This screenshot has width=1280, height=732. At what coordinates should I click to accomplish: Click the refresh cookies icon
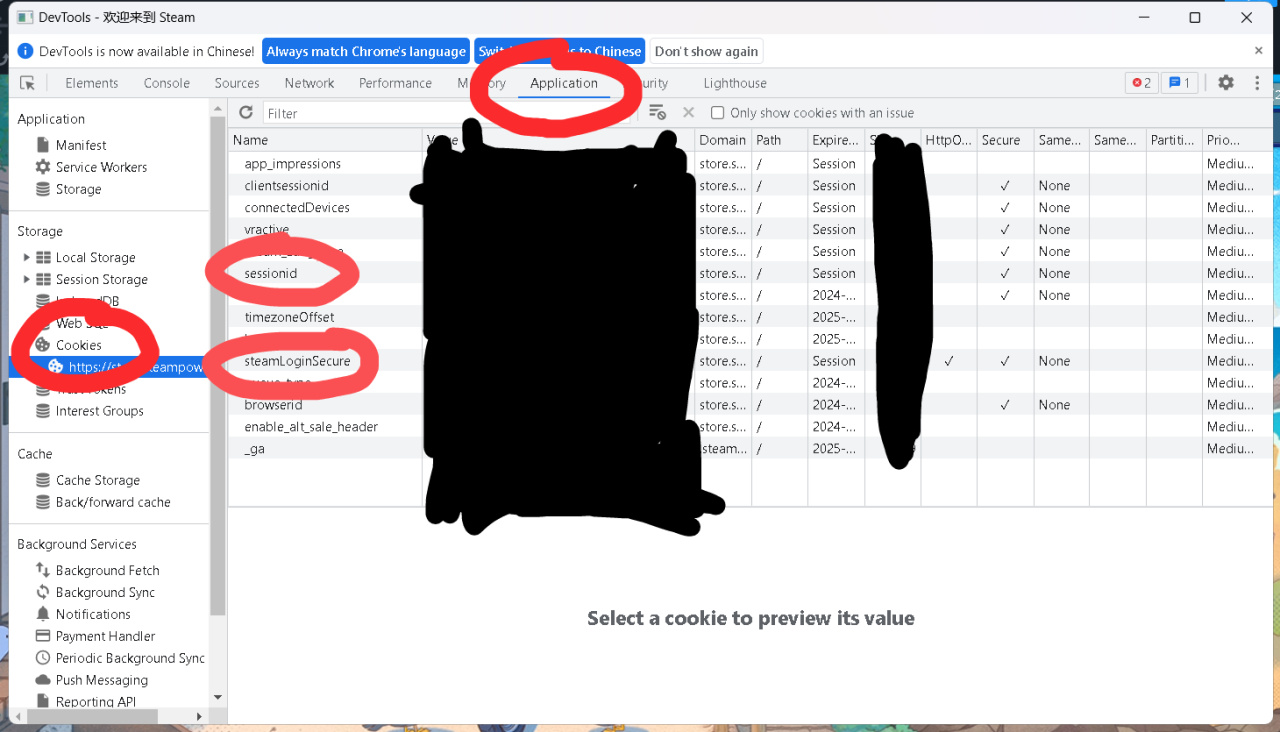tap(246, 113)
